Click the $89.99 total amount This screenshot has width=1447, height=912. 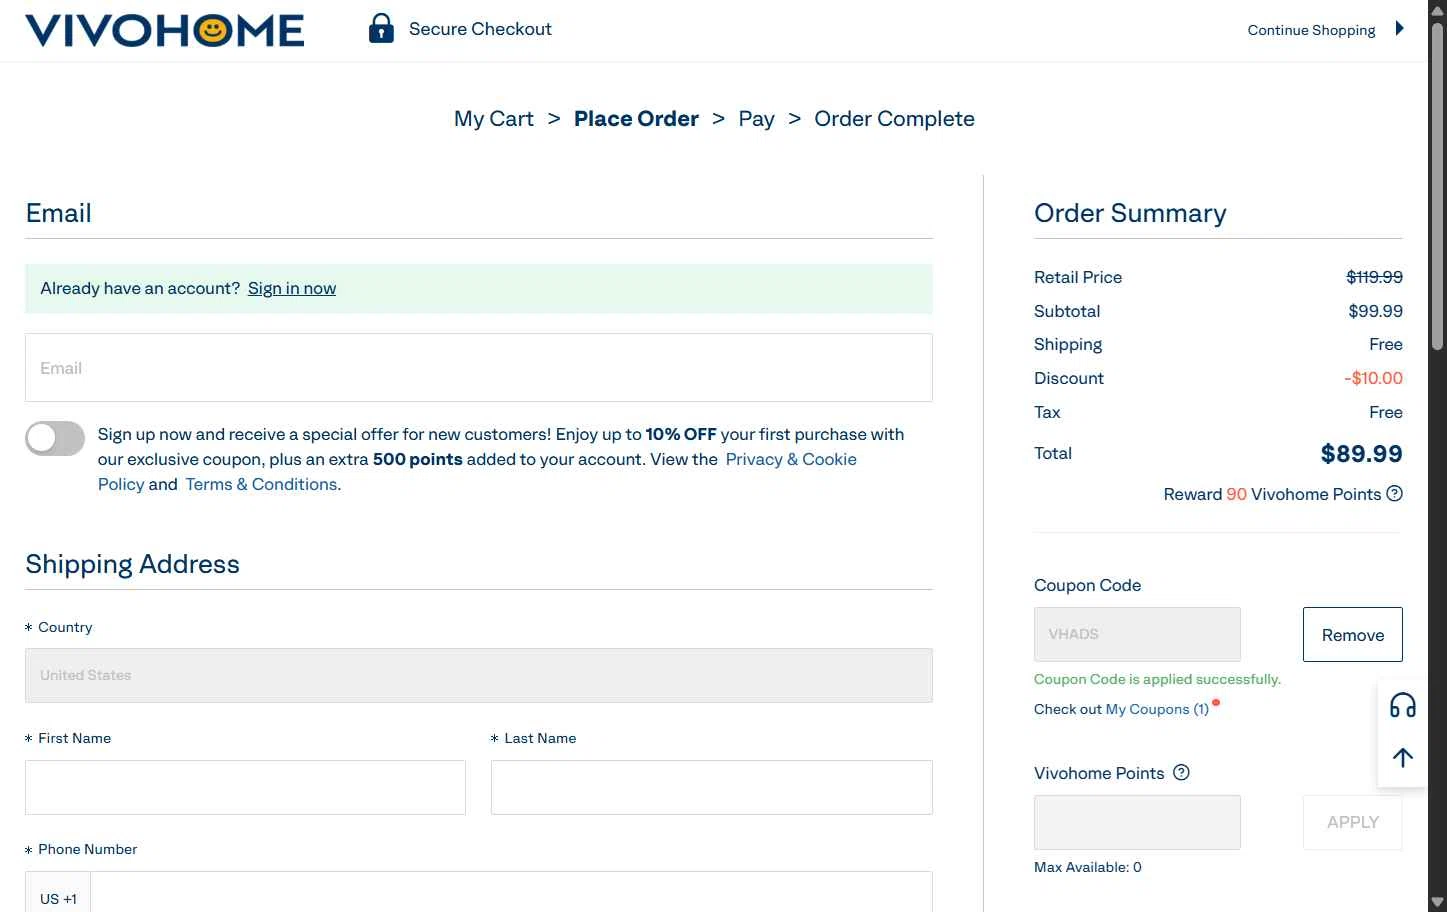point(1361,453)
